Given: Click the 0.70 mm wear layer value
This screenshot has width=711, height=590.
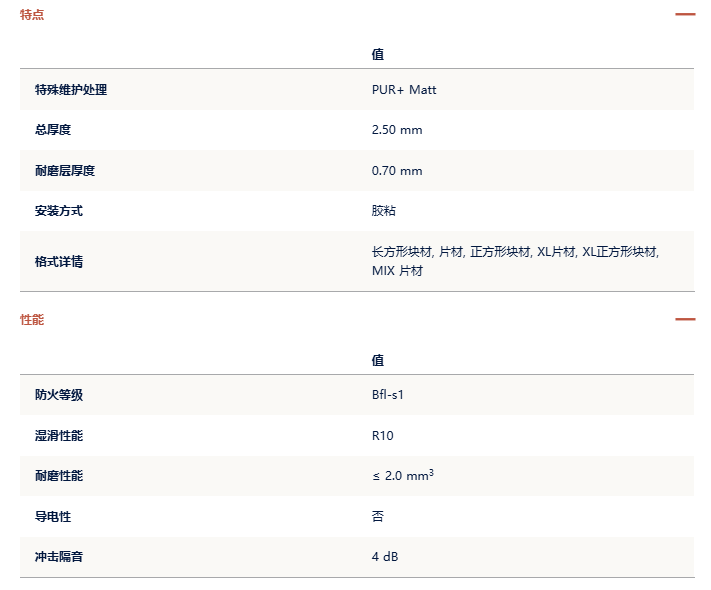Looking at the screenshot, I should [397, 171].
